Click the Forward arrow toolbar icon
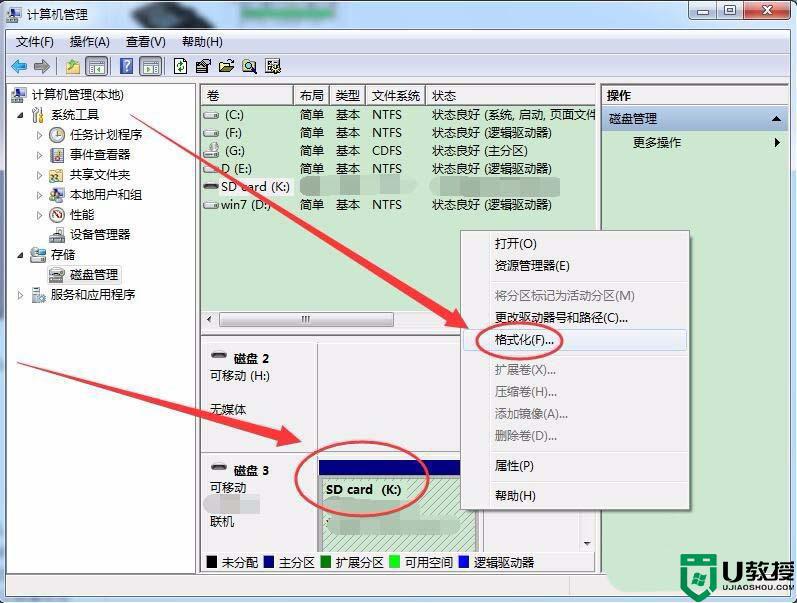The width and height of the screenshot is (797, 603). tap(41, 66)
